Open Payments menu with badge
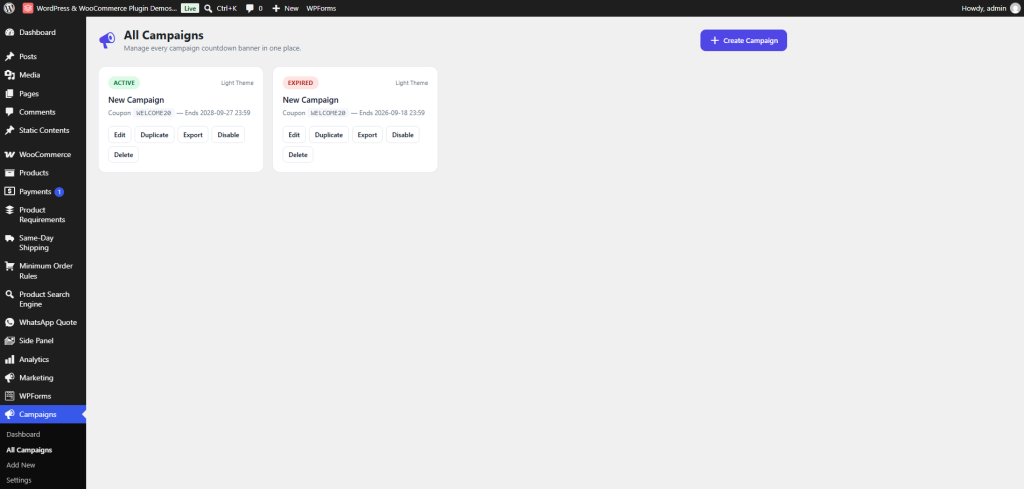Viewport: 1024px width, 489px height. coord(42,191)
